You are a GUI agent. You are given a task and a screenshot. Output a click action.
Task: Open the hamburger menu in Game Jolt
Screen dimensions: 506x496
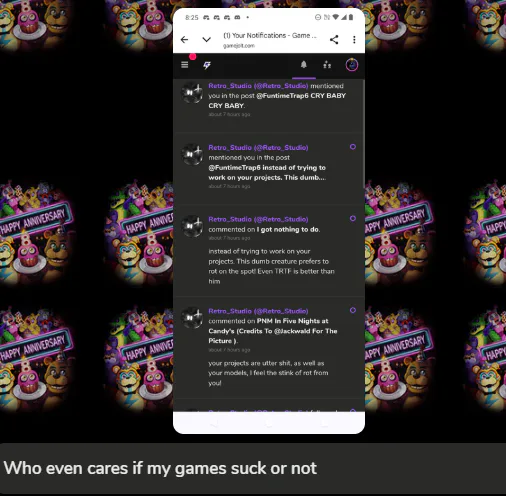pos(185,65)
